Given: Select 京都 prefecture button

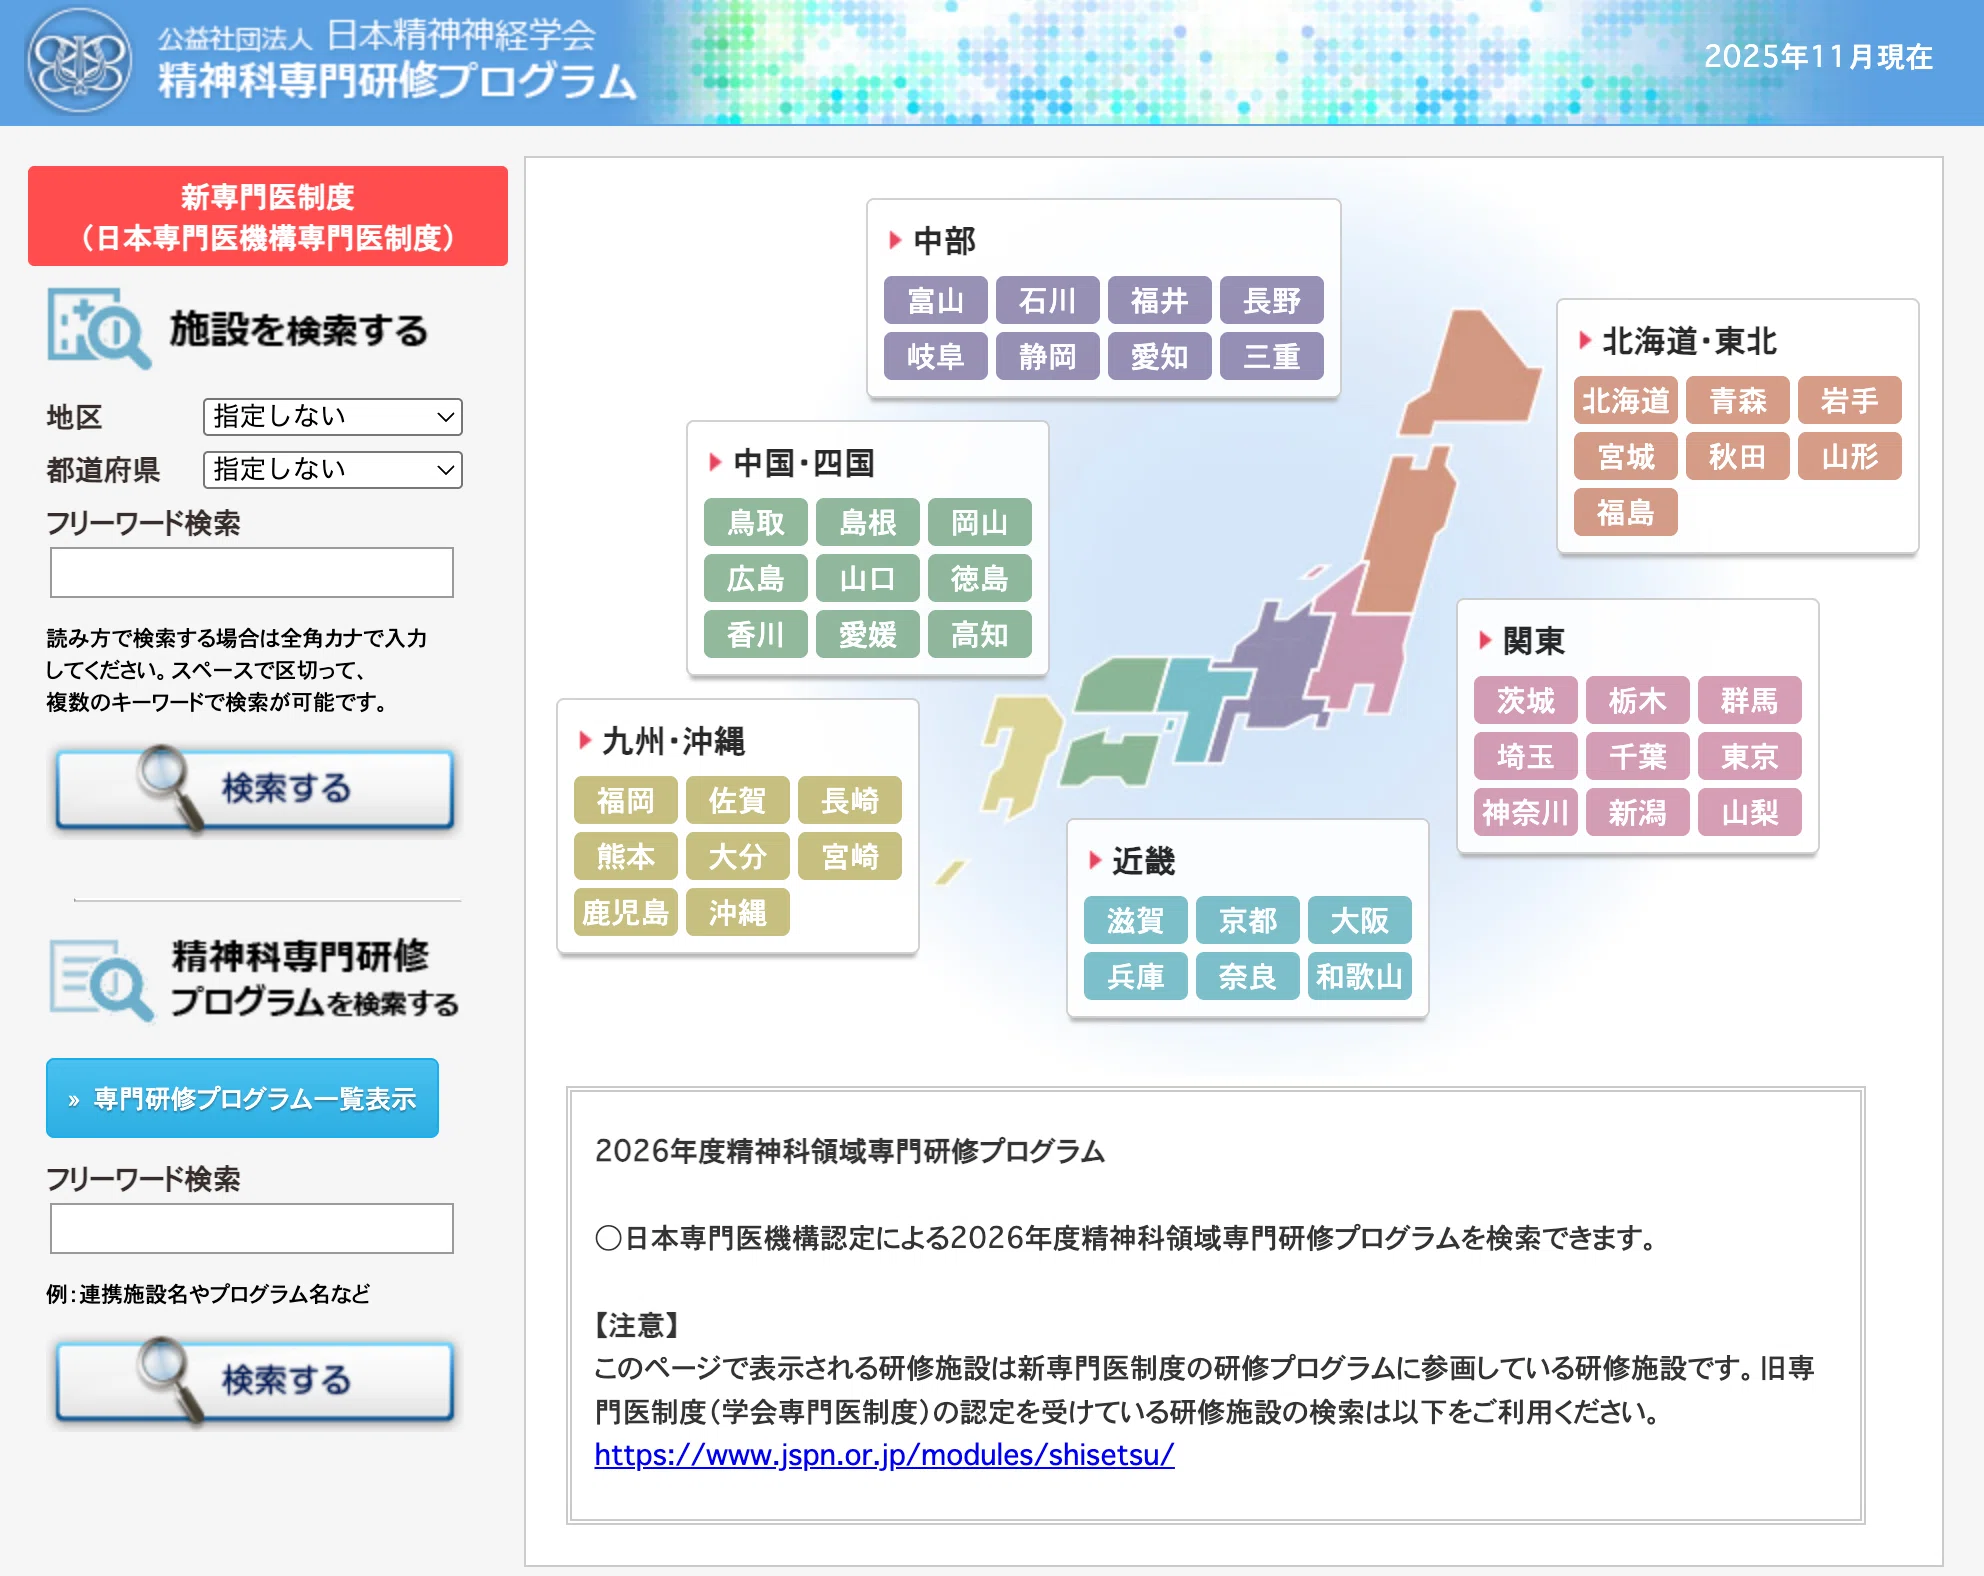Looking at the screenshot, I should [x=1248, y=920].
